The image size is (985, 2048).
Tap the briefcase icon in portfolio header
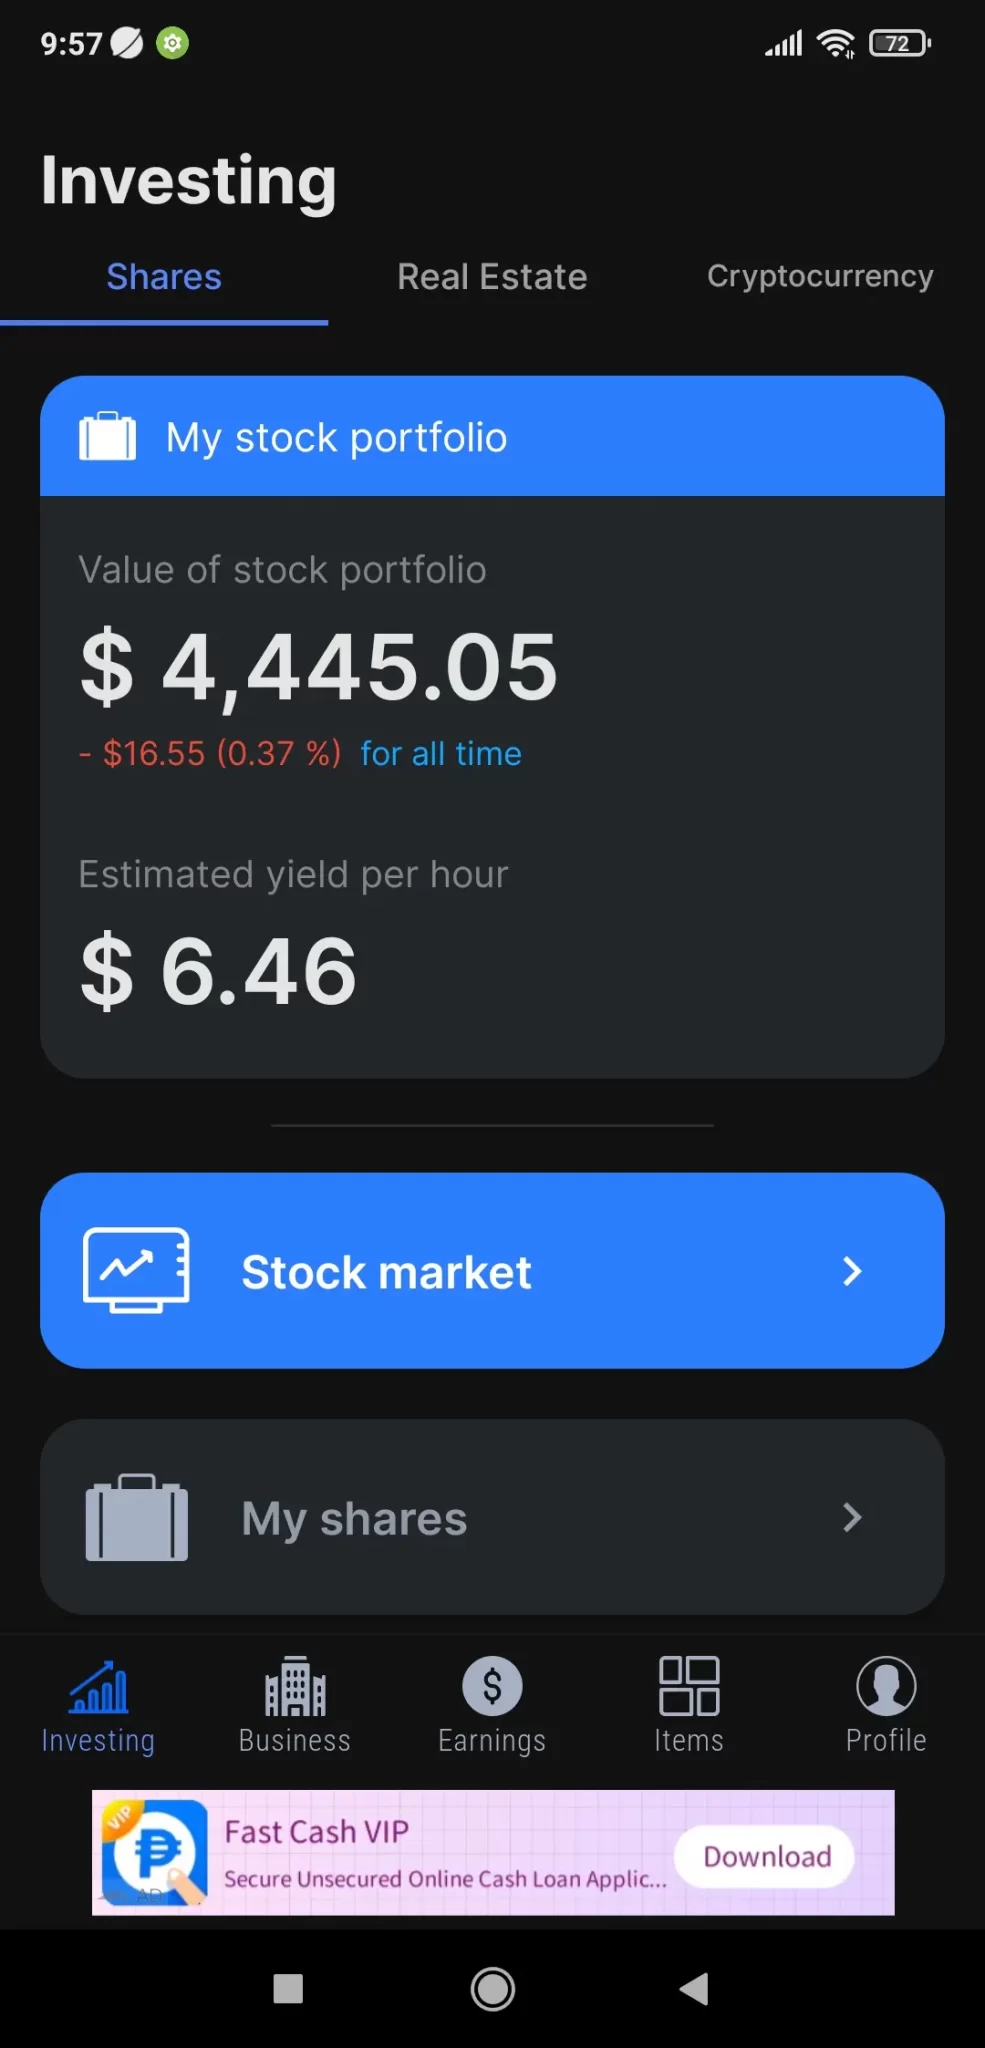coord(108,437)
